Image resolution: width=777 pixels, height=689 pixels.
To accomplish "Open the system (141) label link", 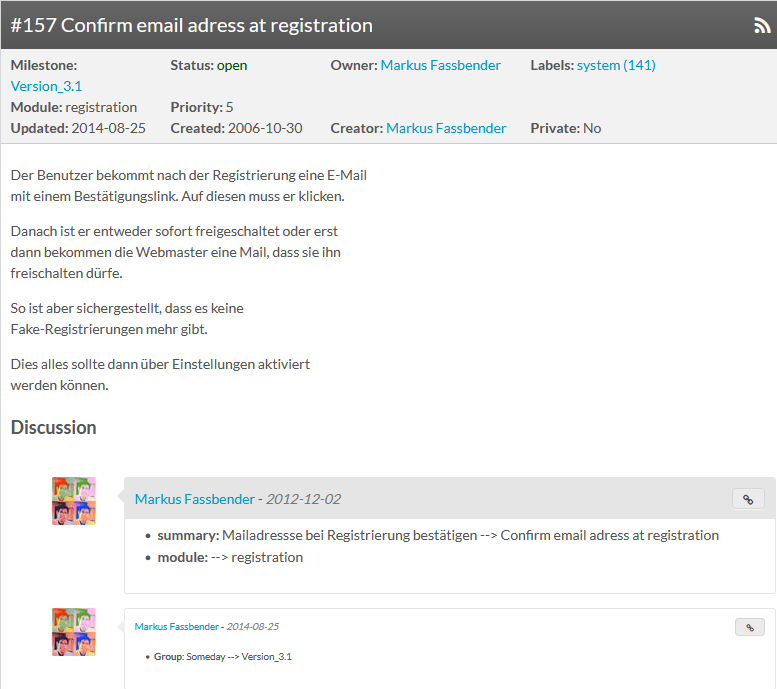I will pos(616,65).
